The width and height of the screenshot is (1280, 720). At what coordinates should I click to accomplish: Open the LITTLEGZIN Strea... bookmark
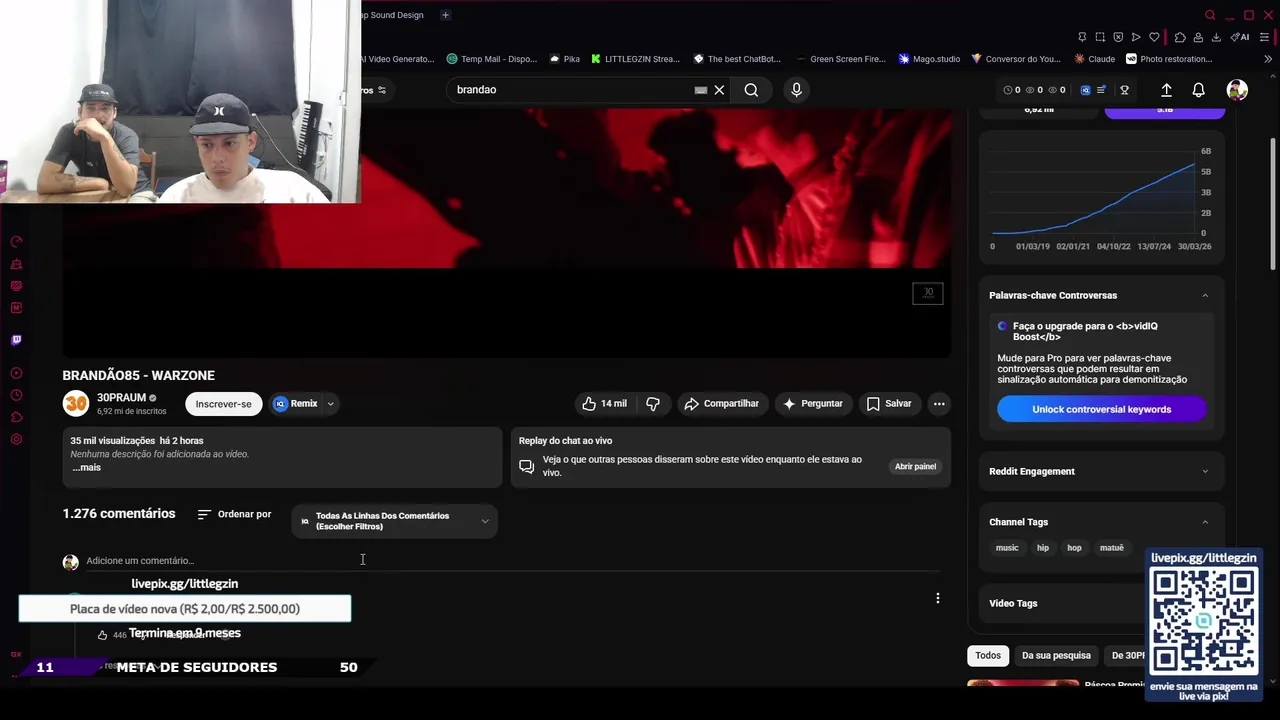tap(635, 59)
